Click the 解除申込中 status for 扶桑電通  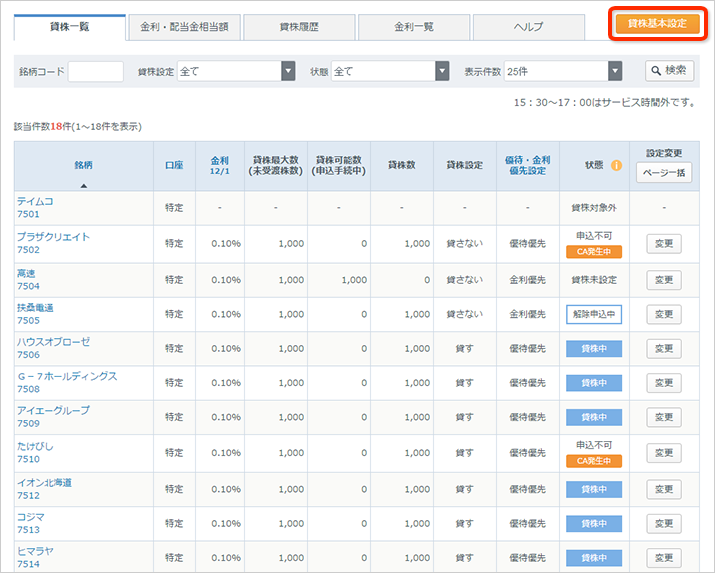click(x=594, y=314)
